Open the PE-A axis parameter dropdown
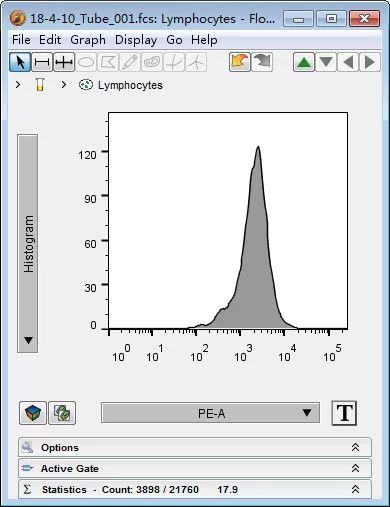The height and width of the screenshot is (507, 390). (x=210, y=413)
